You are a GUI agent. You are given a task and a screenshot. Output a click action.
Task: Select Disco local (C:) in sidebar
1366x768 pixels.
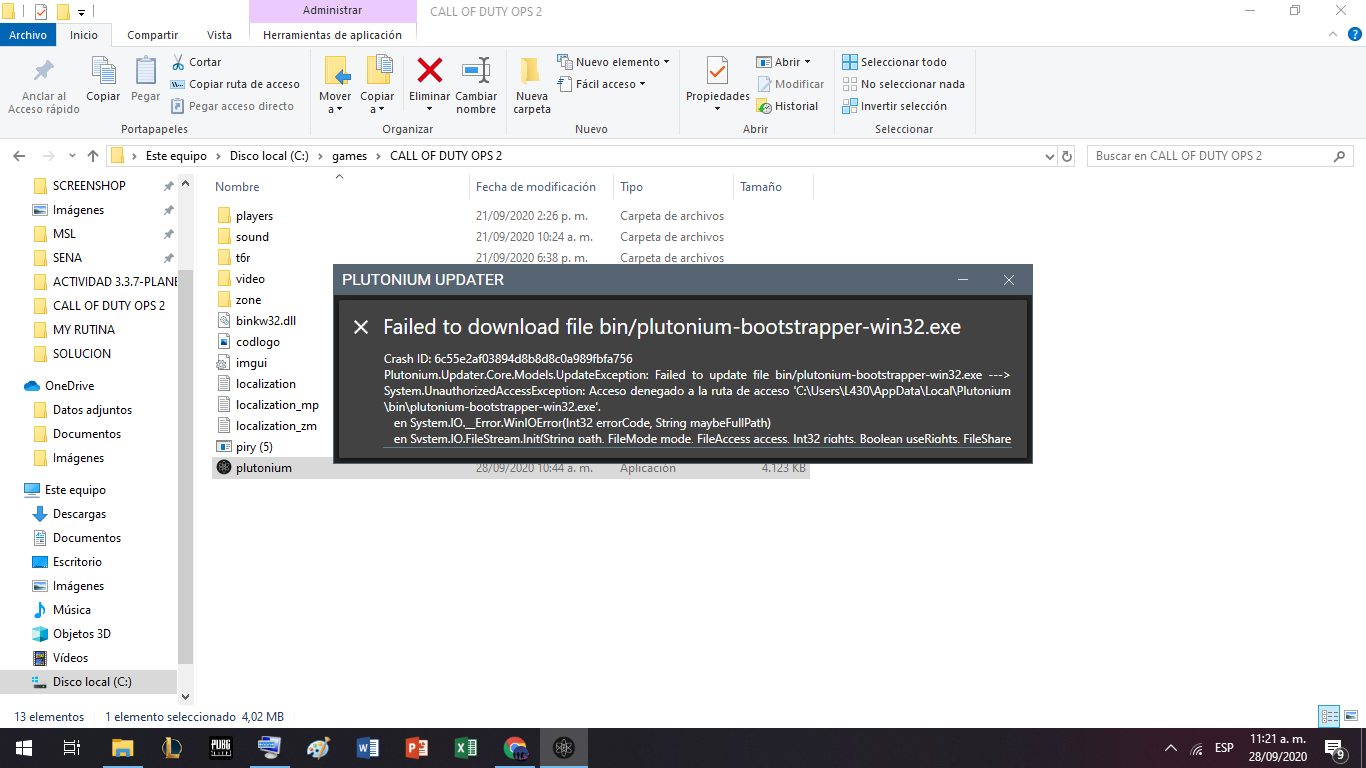pyautogui.click(x=92, y=682)
